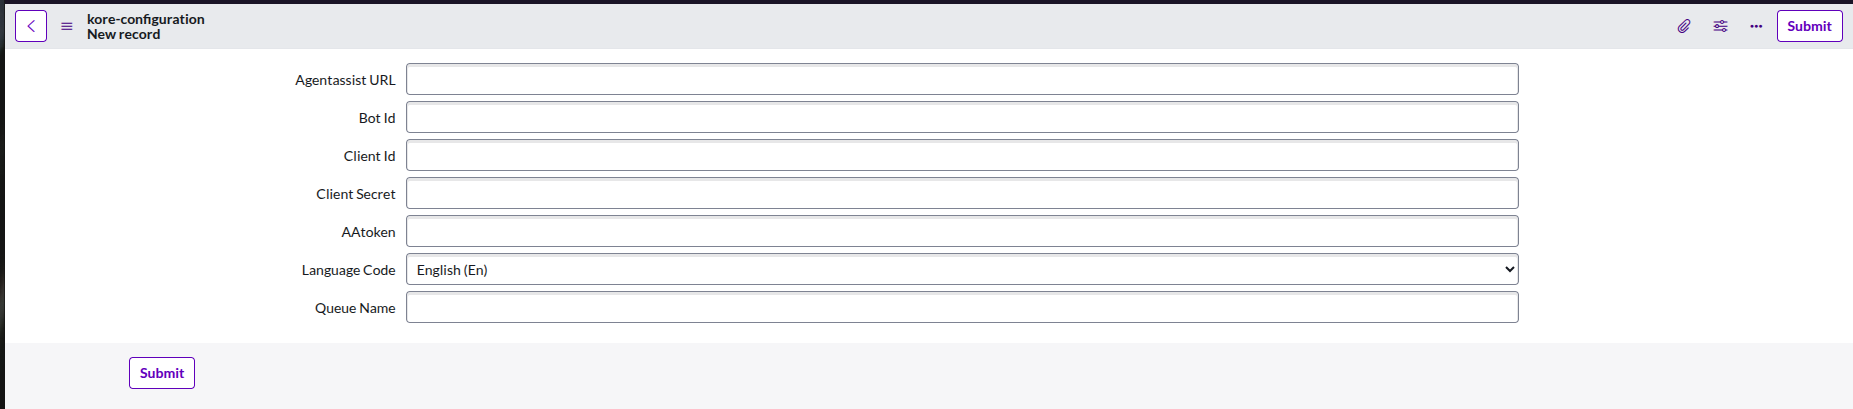Click the back arrow button
The image size is (1853, 409).
click(x=31, y=26)
